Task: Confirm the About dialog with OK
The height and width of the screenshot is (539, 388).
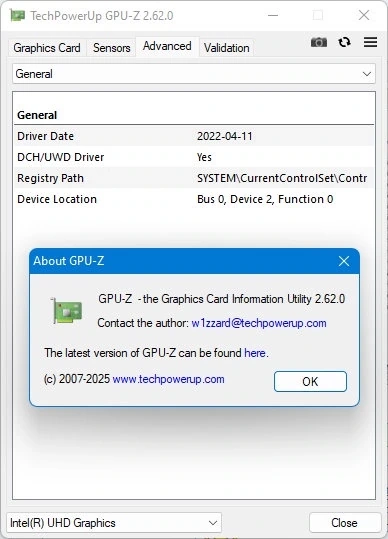Action: (x=310, y=382)
